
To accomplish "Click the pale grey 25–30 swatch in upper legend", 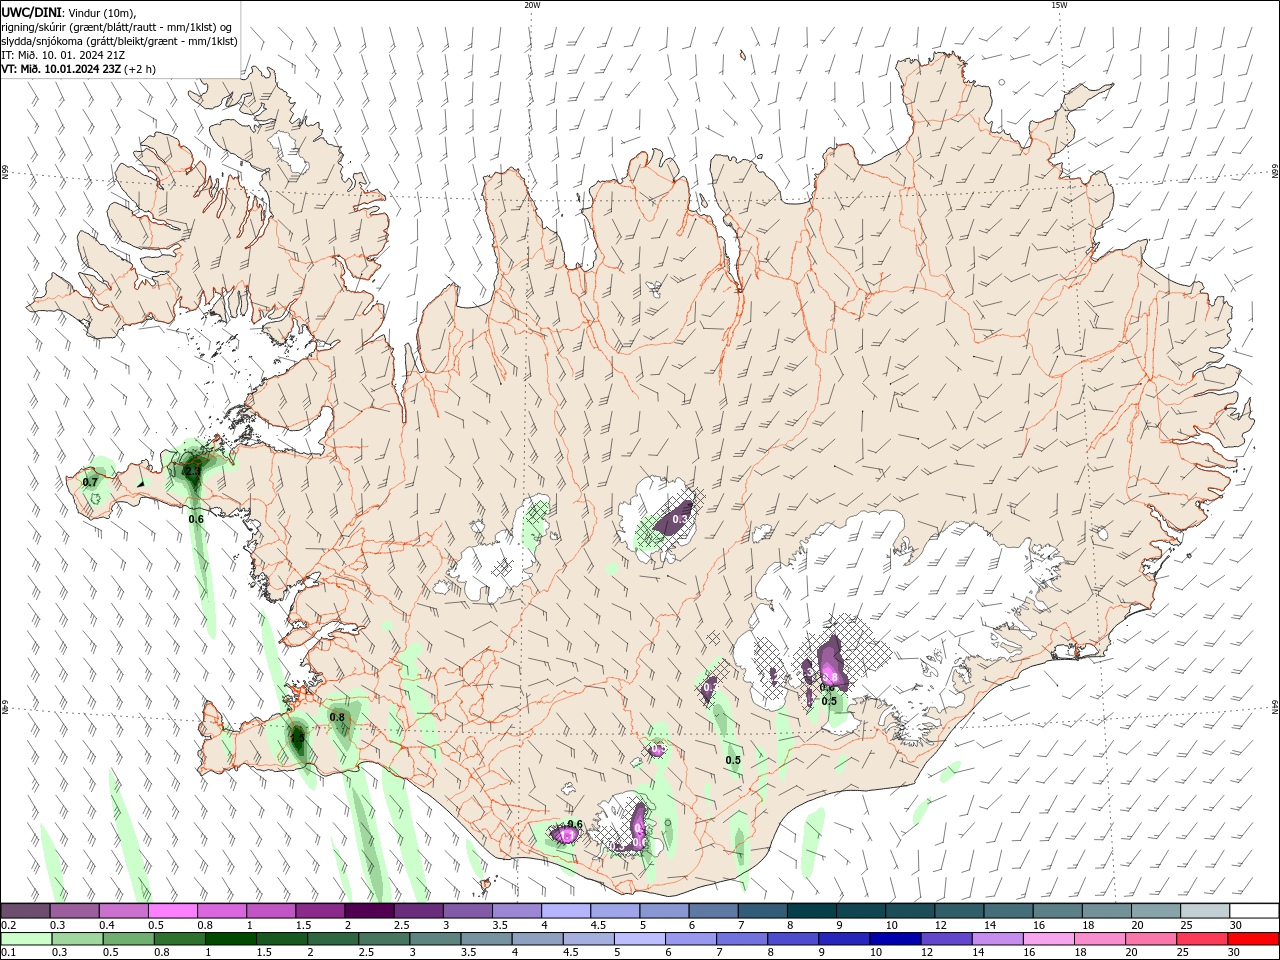I will pyautogui.click(x=1205, y=911).
